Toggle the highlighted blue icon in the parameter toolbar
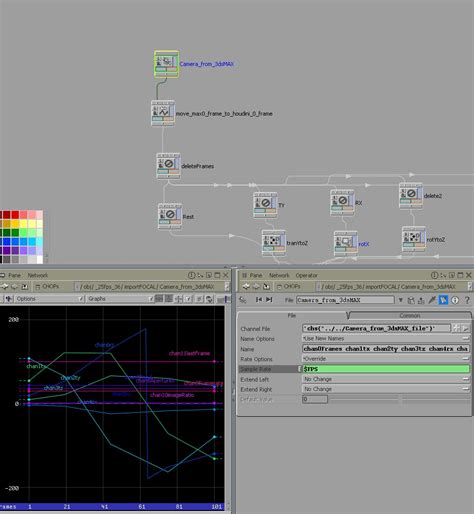The height and width of the screenshot is (514, 474). pos(443,300)
